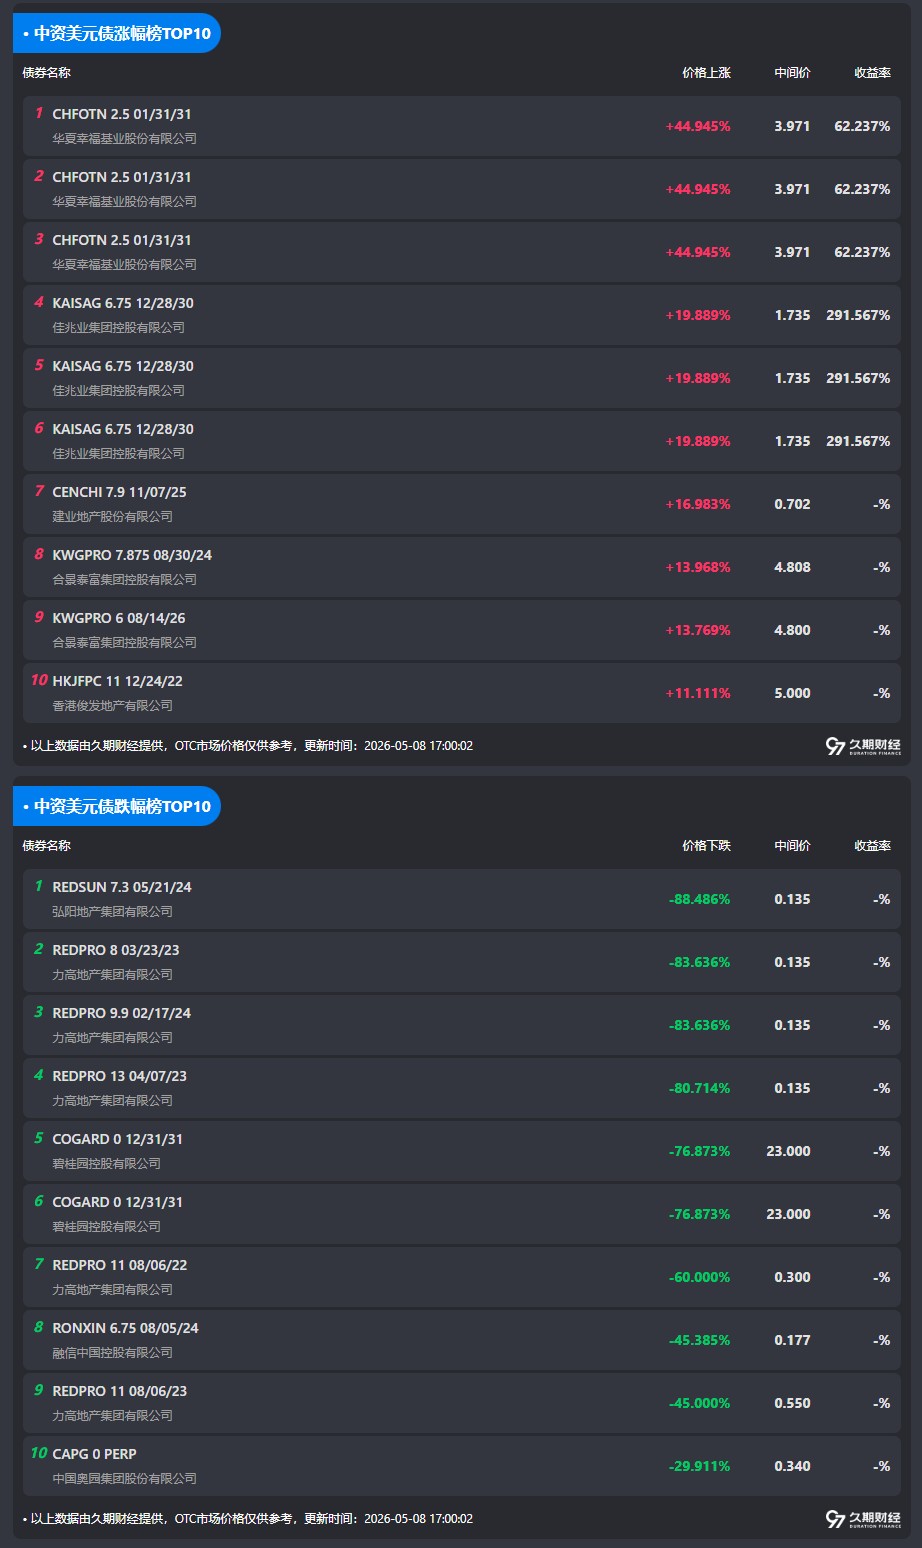Click the data source note under 跌幅榜 list

point(248,1519)
